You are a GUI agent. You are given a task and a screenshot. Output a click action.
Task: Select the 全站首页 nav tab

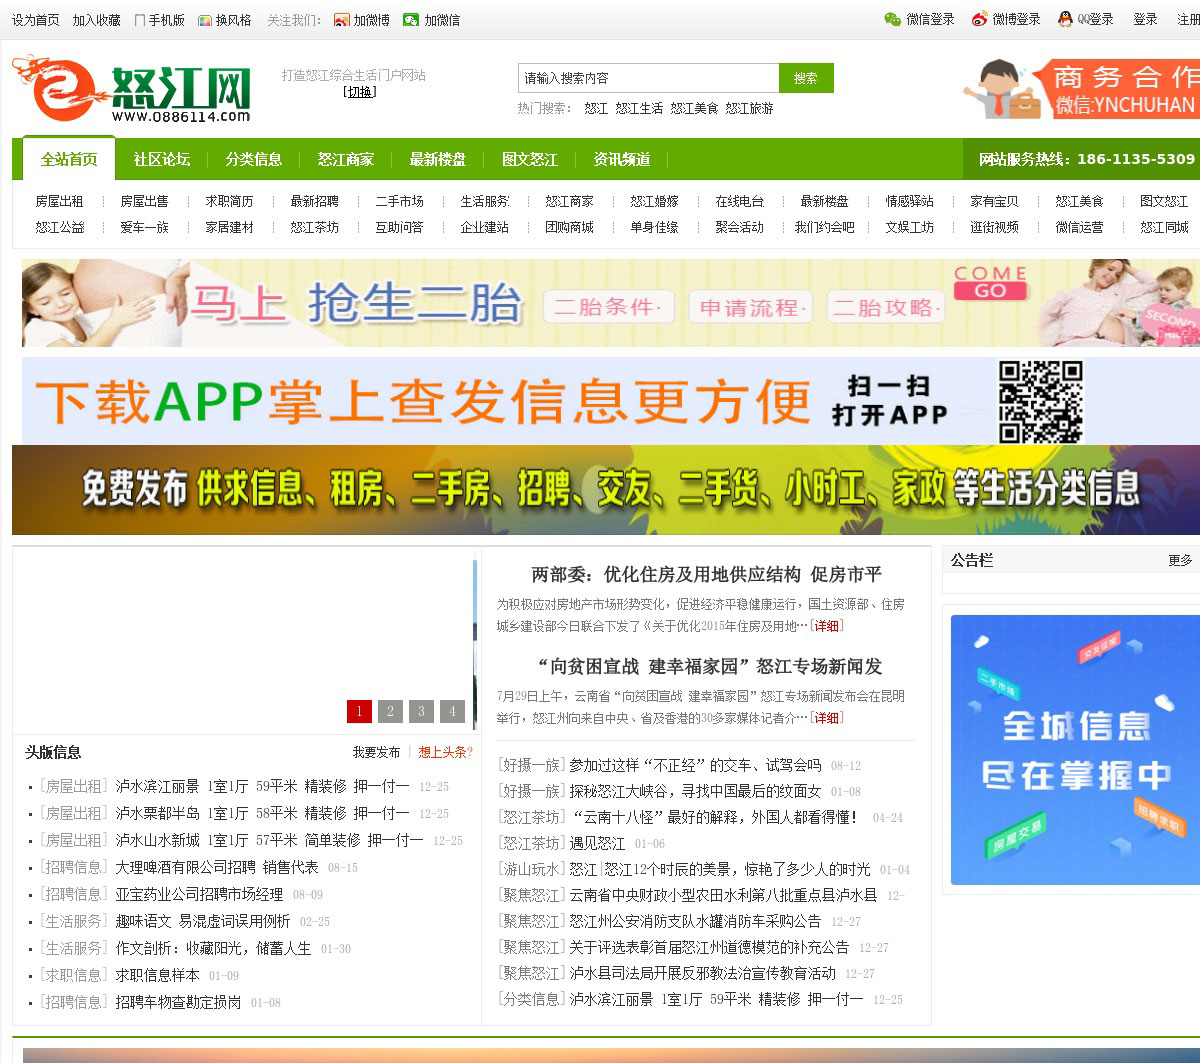69,159
